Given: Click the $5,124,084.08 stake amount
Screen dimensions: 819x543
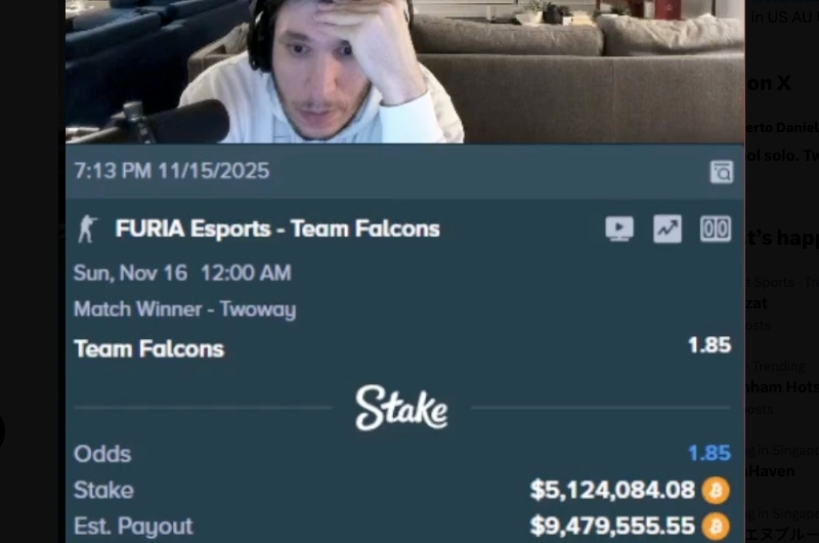Looking at the screenshot, I should tap(612, 490).
